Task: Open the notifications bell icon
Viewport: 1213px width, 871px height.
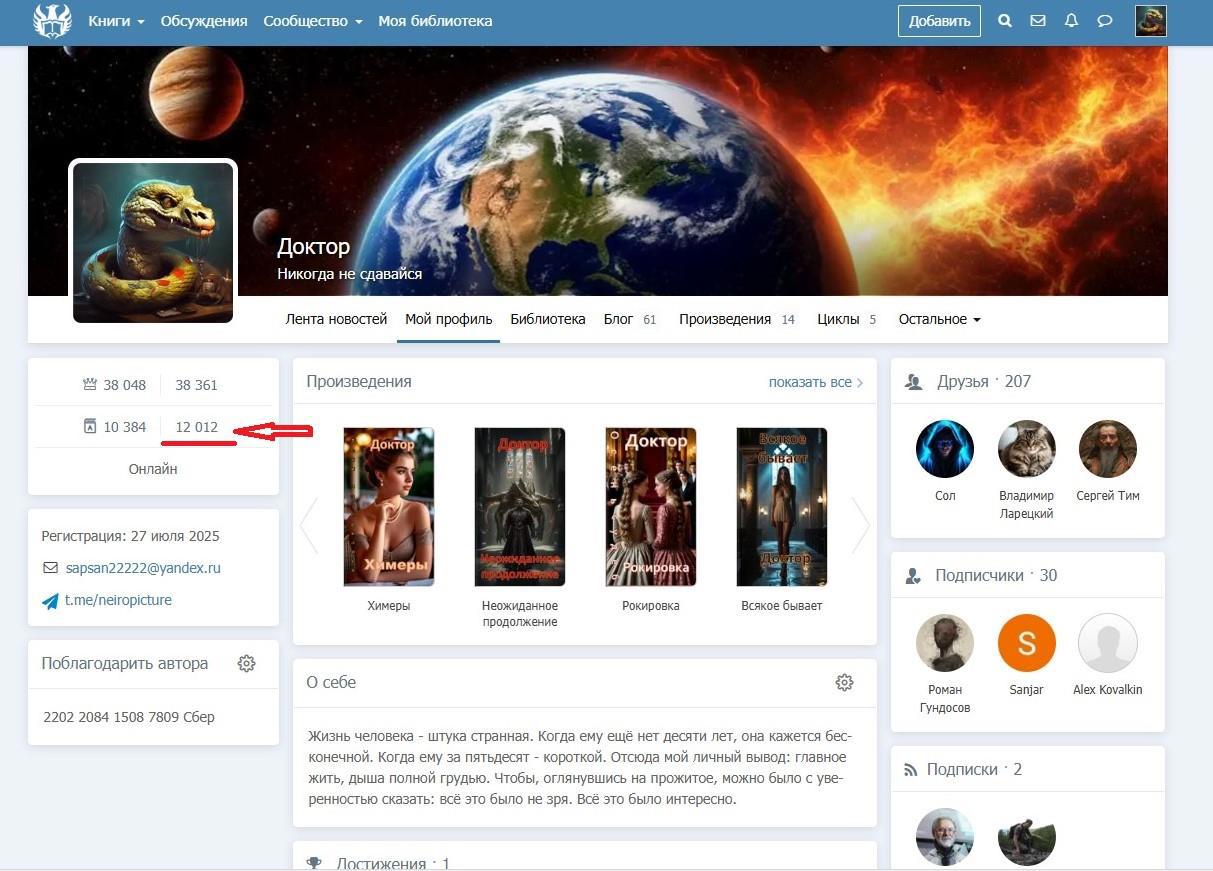Action: [1071, 20]
